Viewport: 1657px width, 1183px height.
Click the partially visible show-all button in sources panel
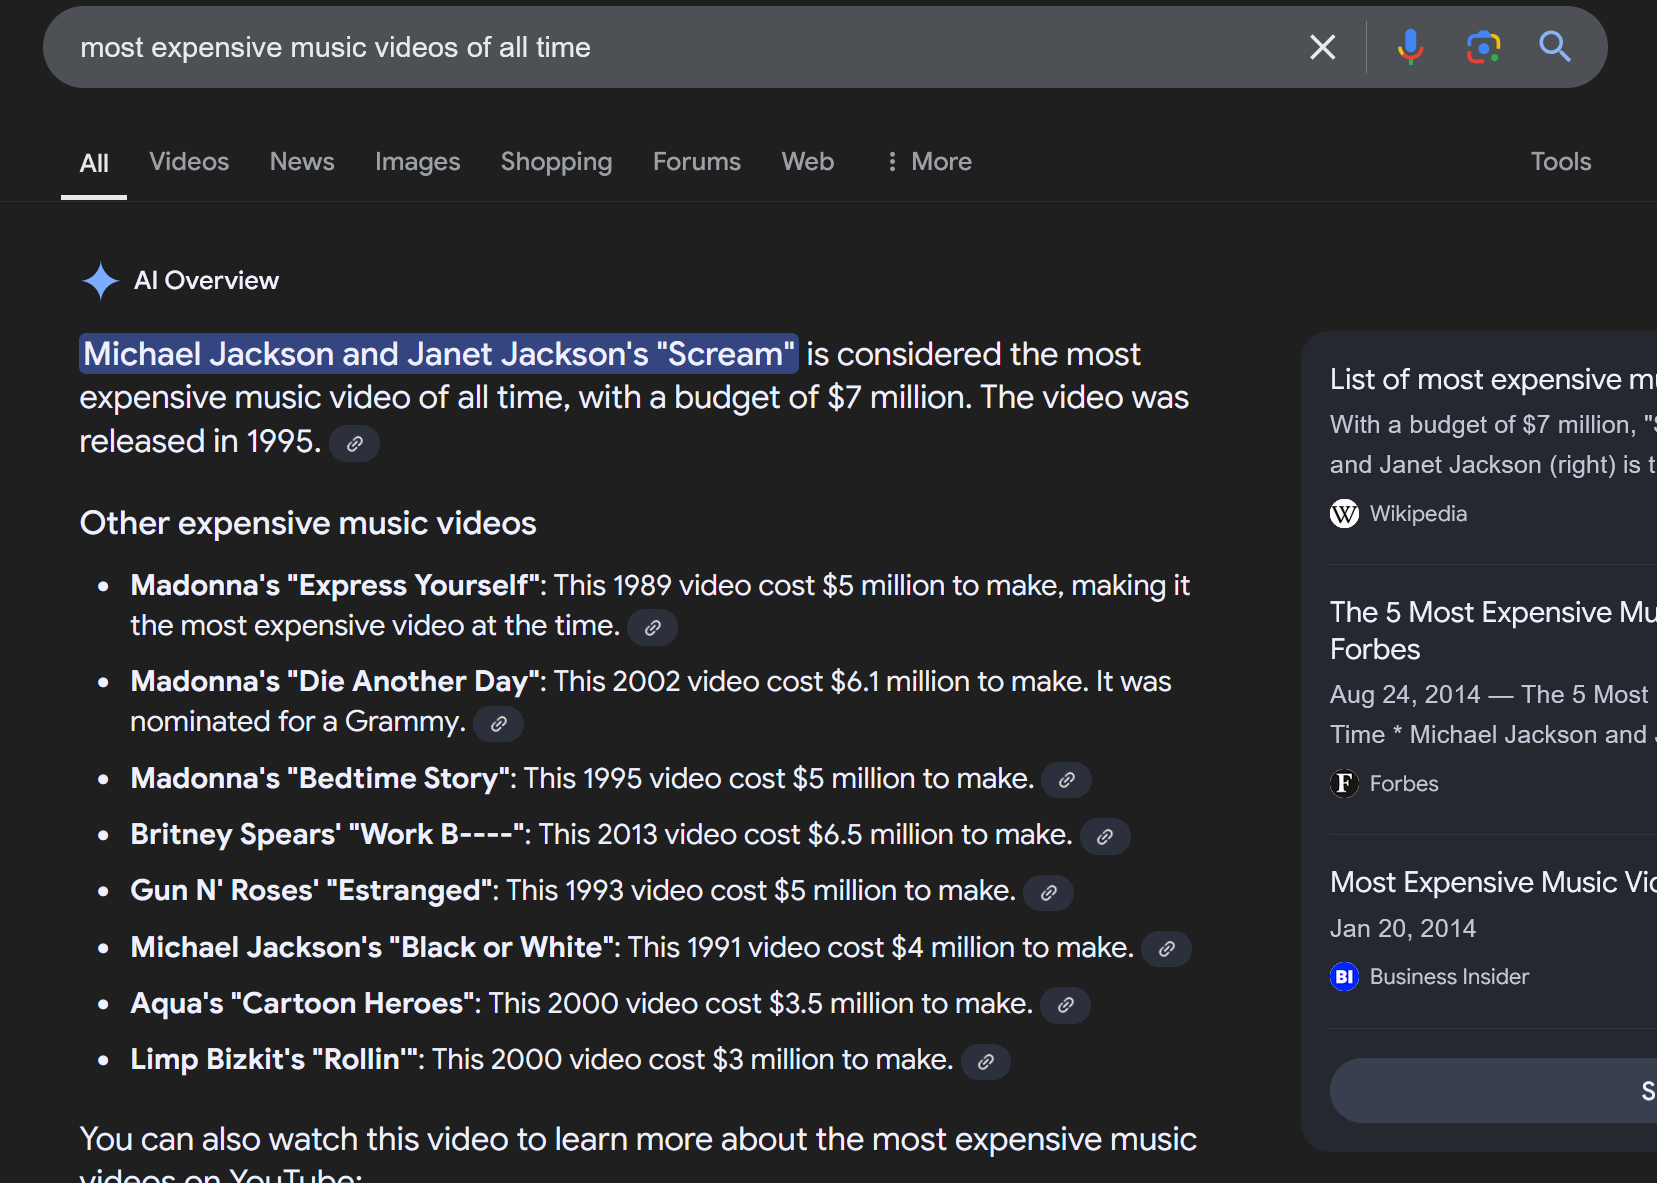click(x=1493, y=1091)
